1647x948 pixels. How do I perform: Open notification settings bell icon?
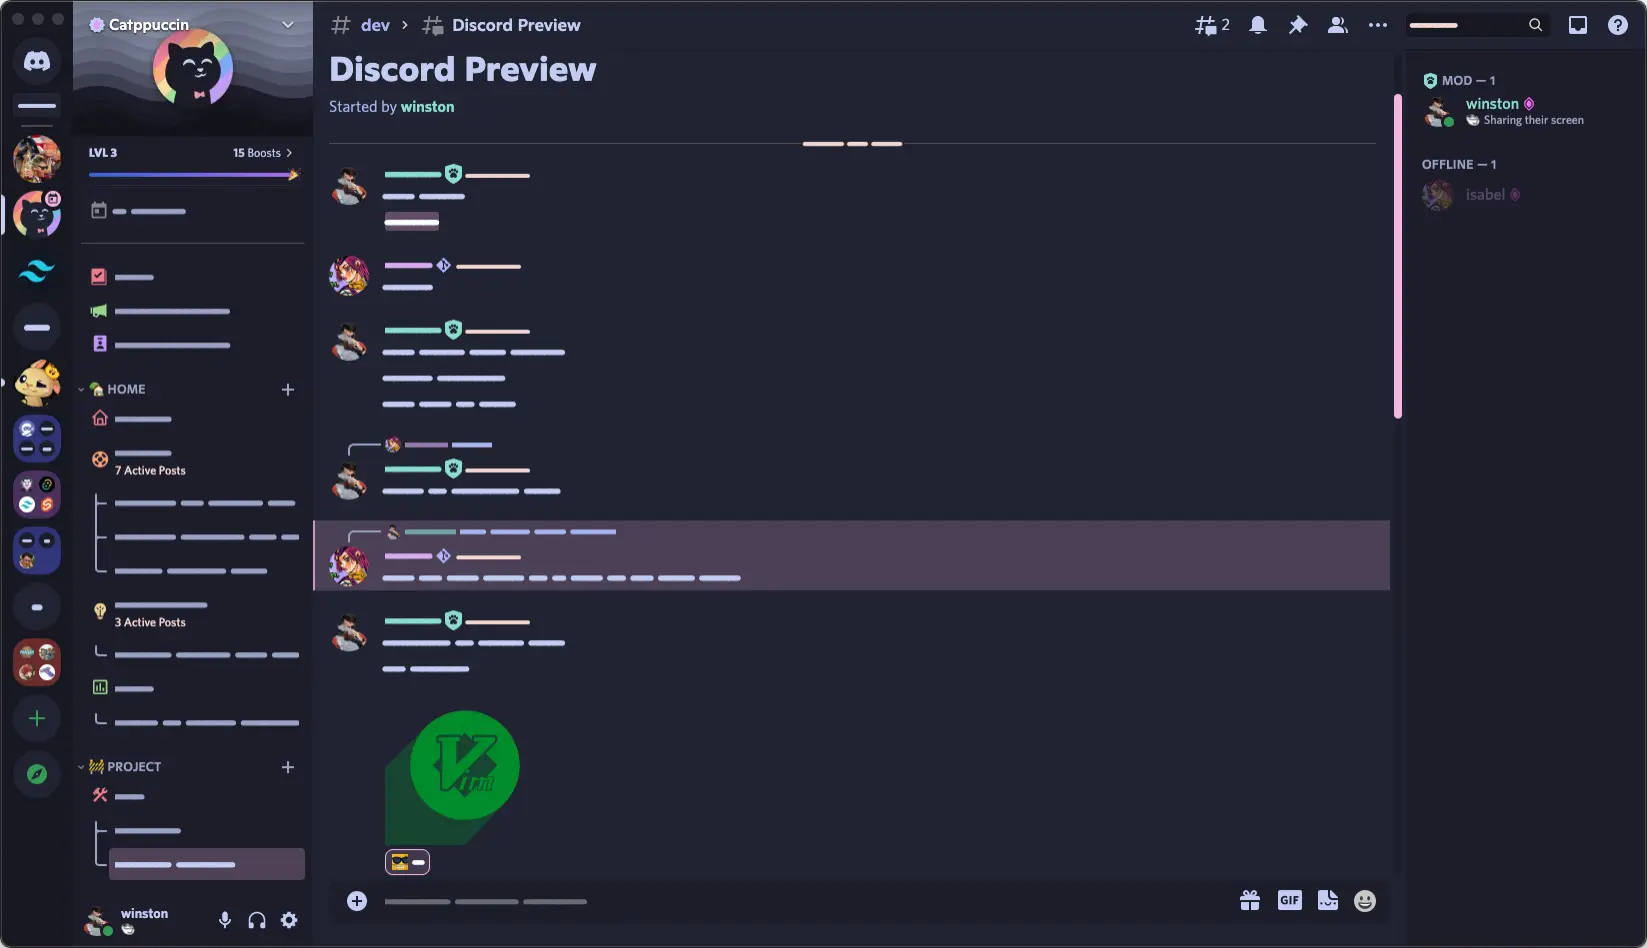point(1258,25)
